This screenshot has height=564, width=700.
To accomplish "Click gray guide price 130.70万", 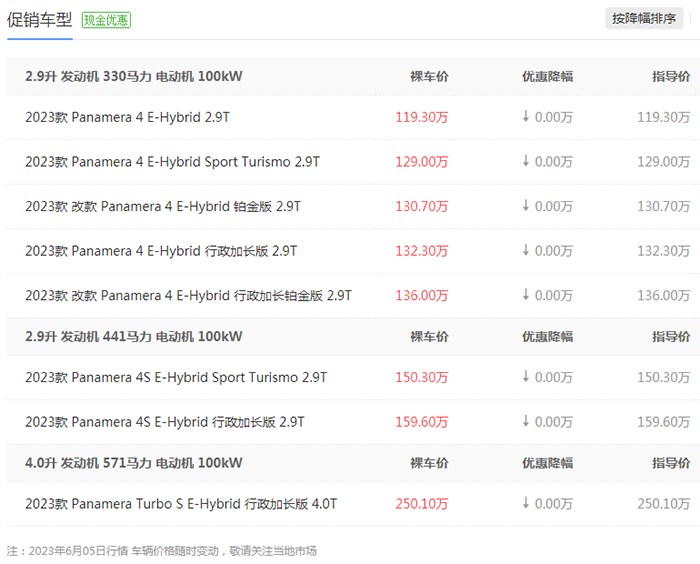I will click(663, 206).
